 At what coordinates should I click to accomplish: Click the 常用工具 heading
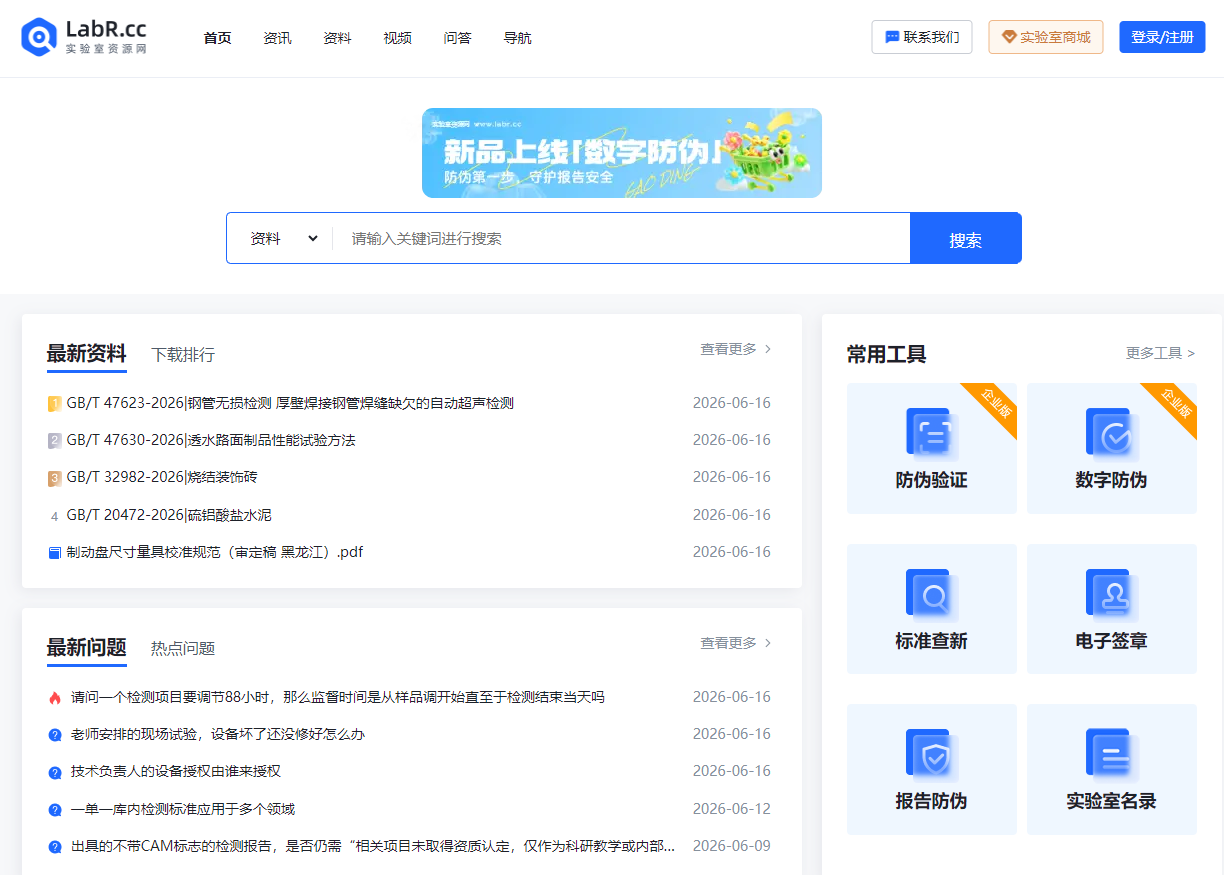[x=886, y=354]
